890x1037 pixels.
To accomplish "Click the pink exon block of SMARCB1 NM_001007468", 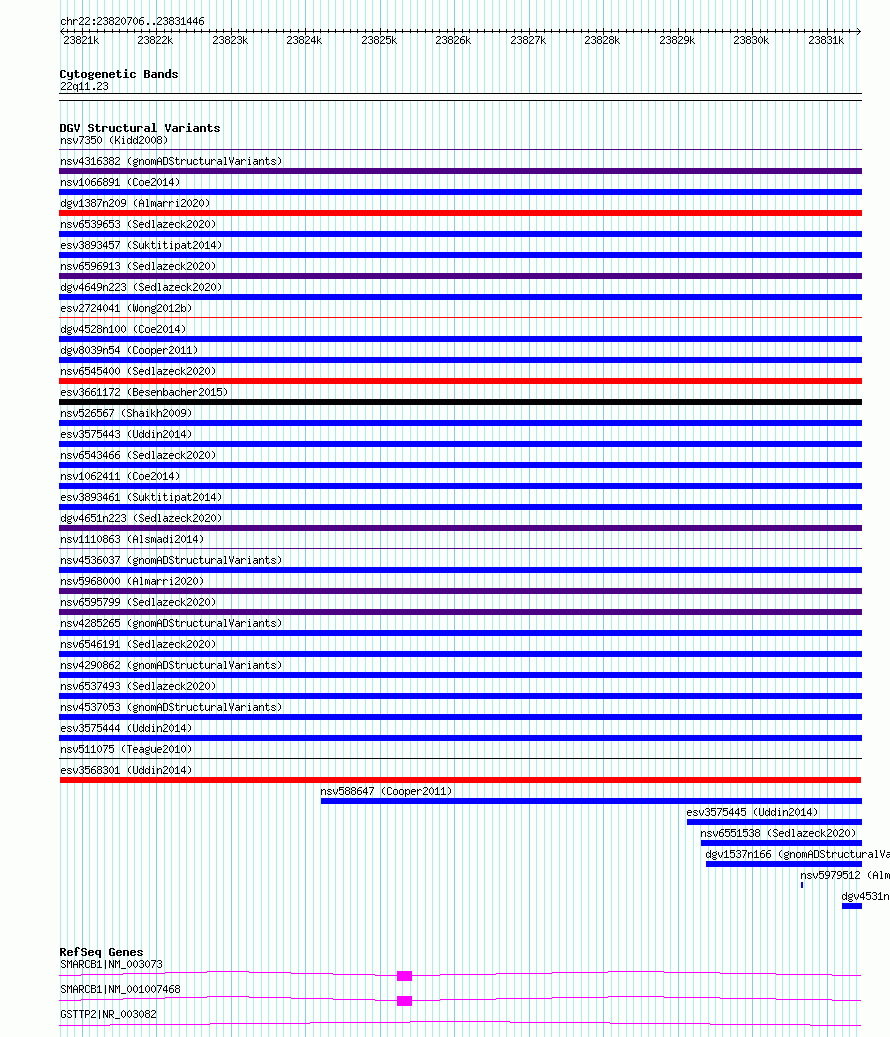I will click(x=405, y=1001).
